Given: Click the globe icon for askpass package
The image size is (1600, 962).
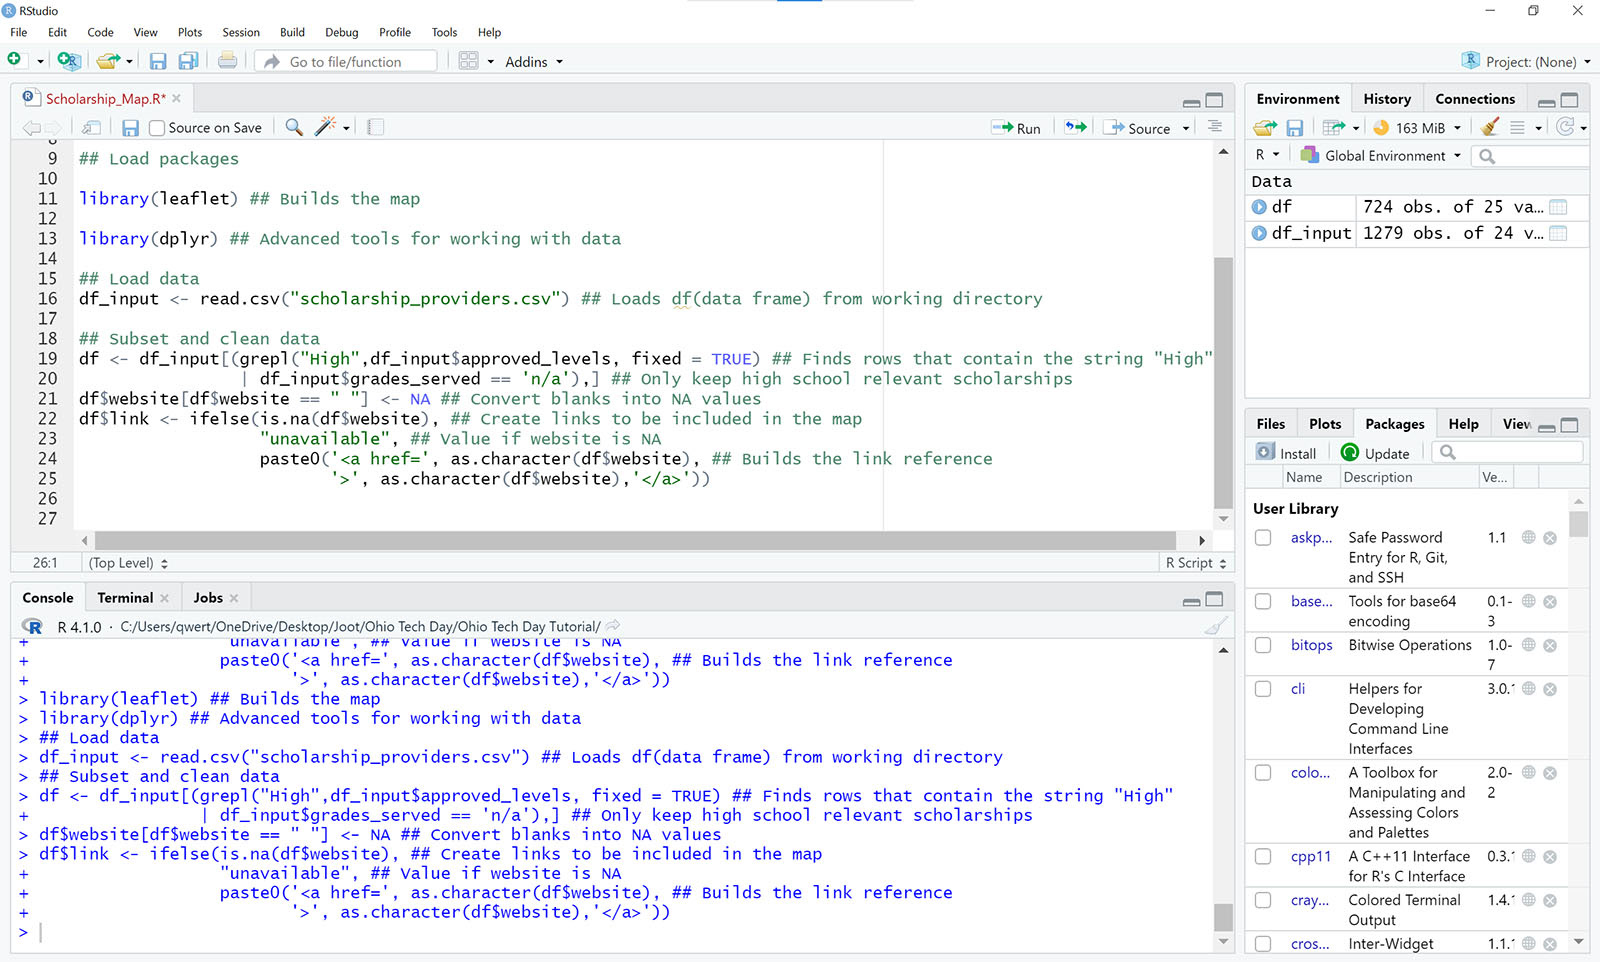Looking at the screenshot, I should point(1529,538).
